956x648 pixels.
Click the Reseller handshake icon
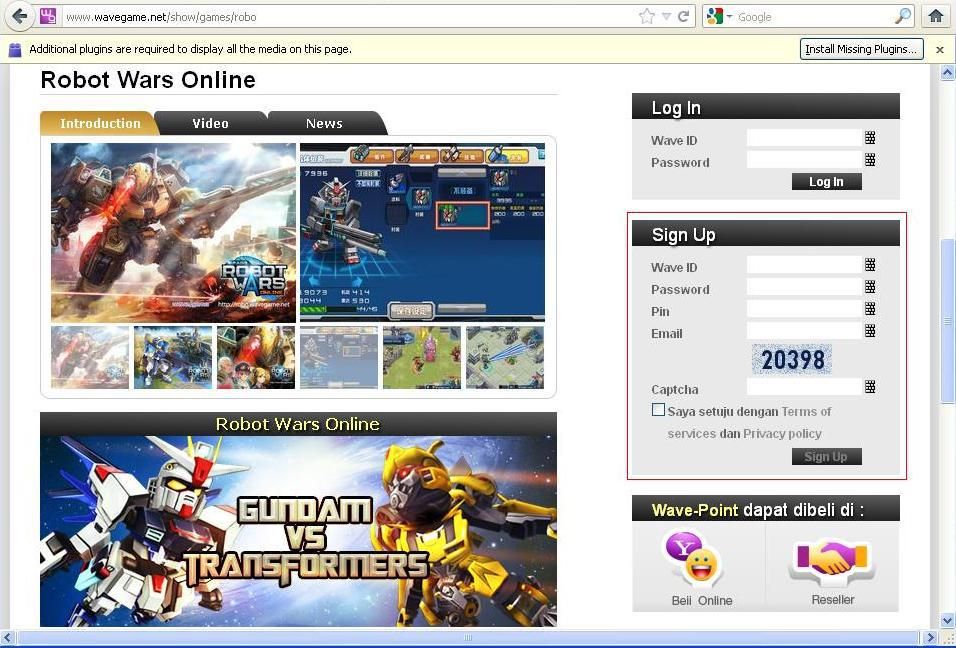pyautogui.click(x=833, y=560)
